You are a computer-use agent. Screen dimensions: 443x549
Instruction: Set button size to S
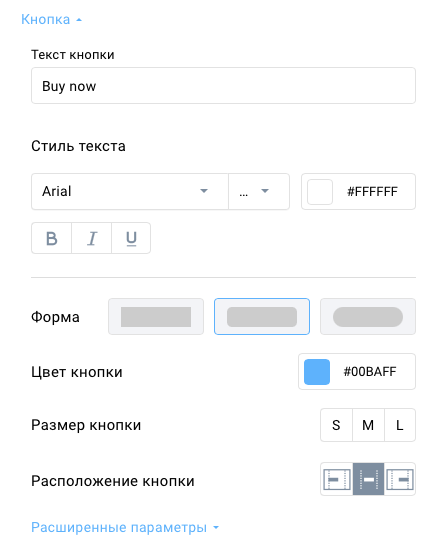[x=336, y=425]
